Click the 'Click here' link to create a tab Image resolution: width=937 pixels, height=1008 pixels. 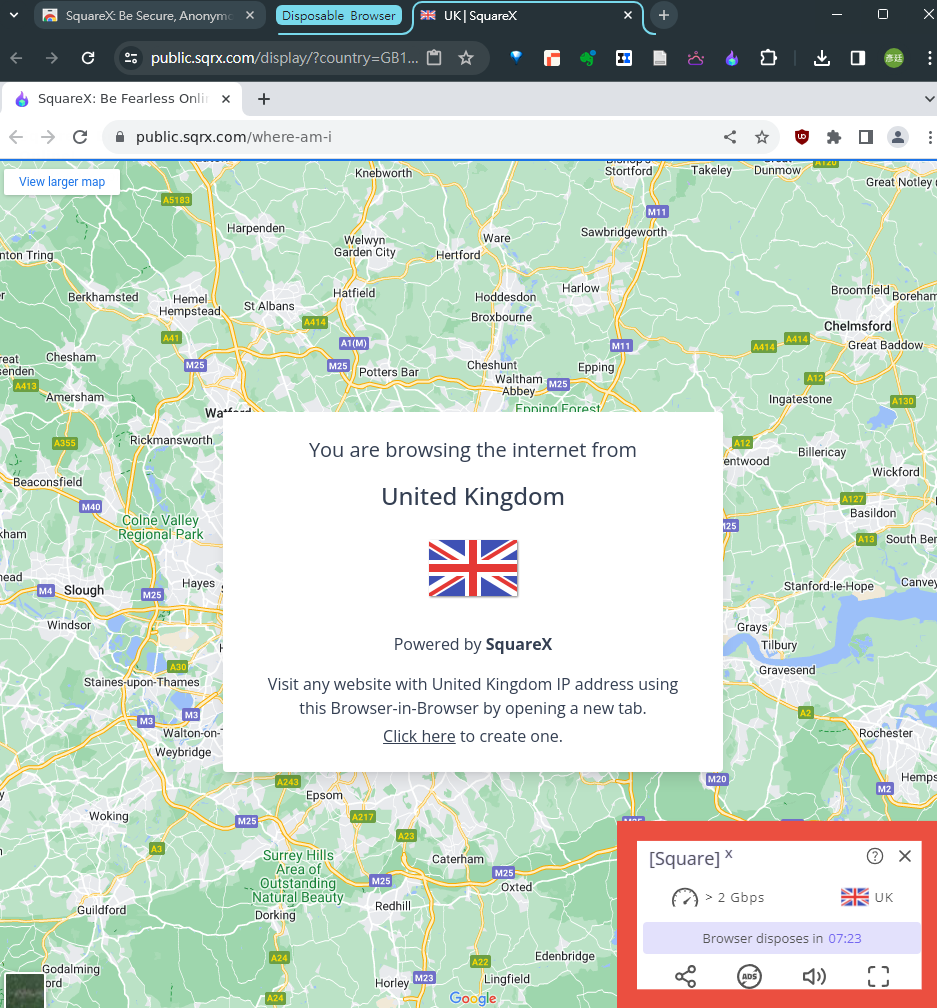point(418,736)
